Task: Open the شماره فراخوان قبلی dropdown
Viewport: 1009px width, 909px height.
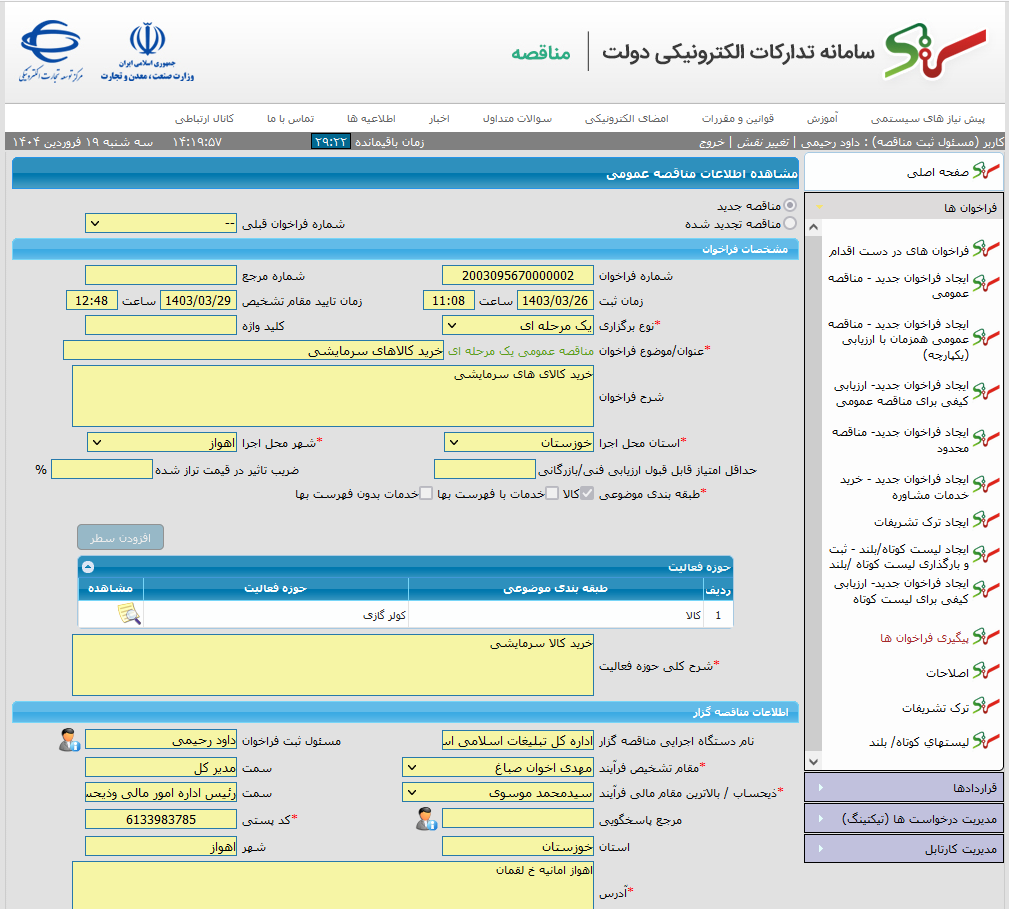Action: tap(161, 223)
